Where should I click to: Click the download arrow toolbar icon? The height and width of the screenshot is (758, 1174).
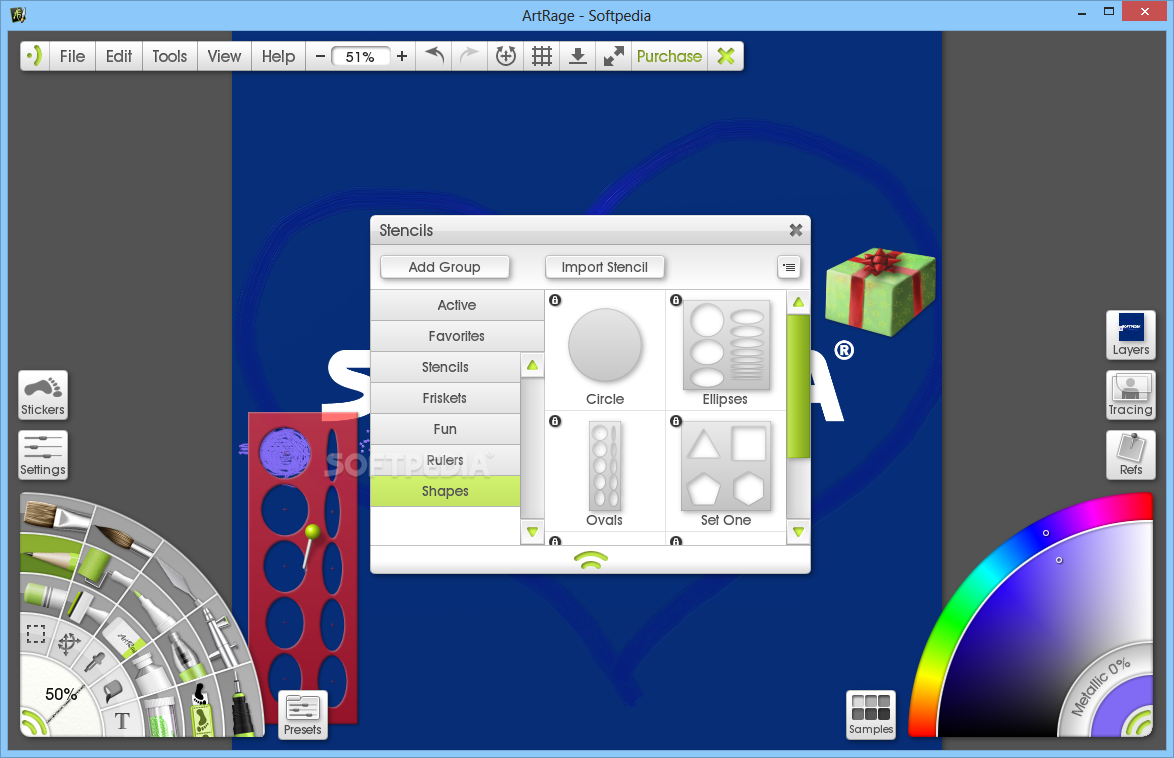click(577, 56)
